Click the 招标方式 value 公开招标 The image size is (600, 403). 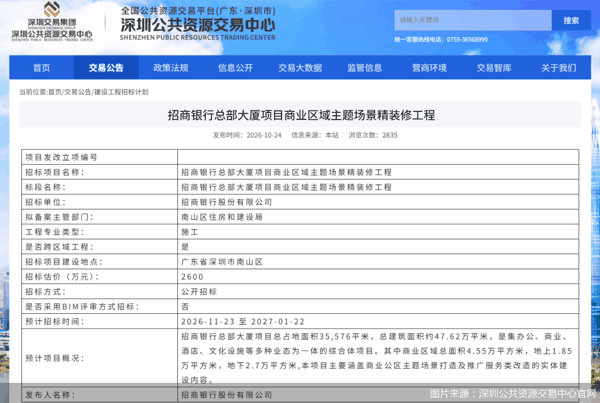pyautogui.click(x=199, y=292)
